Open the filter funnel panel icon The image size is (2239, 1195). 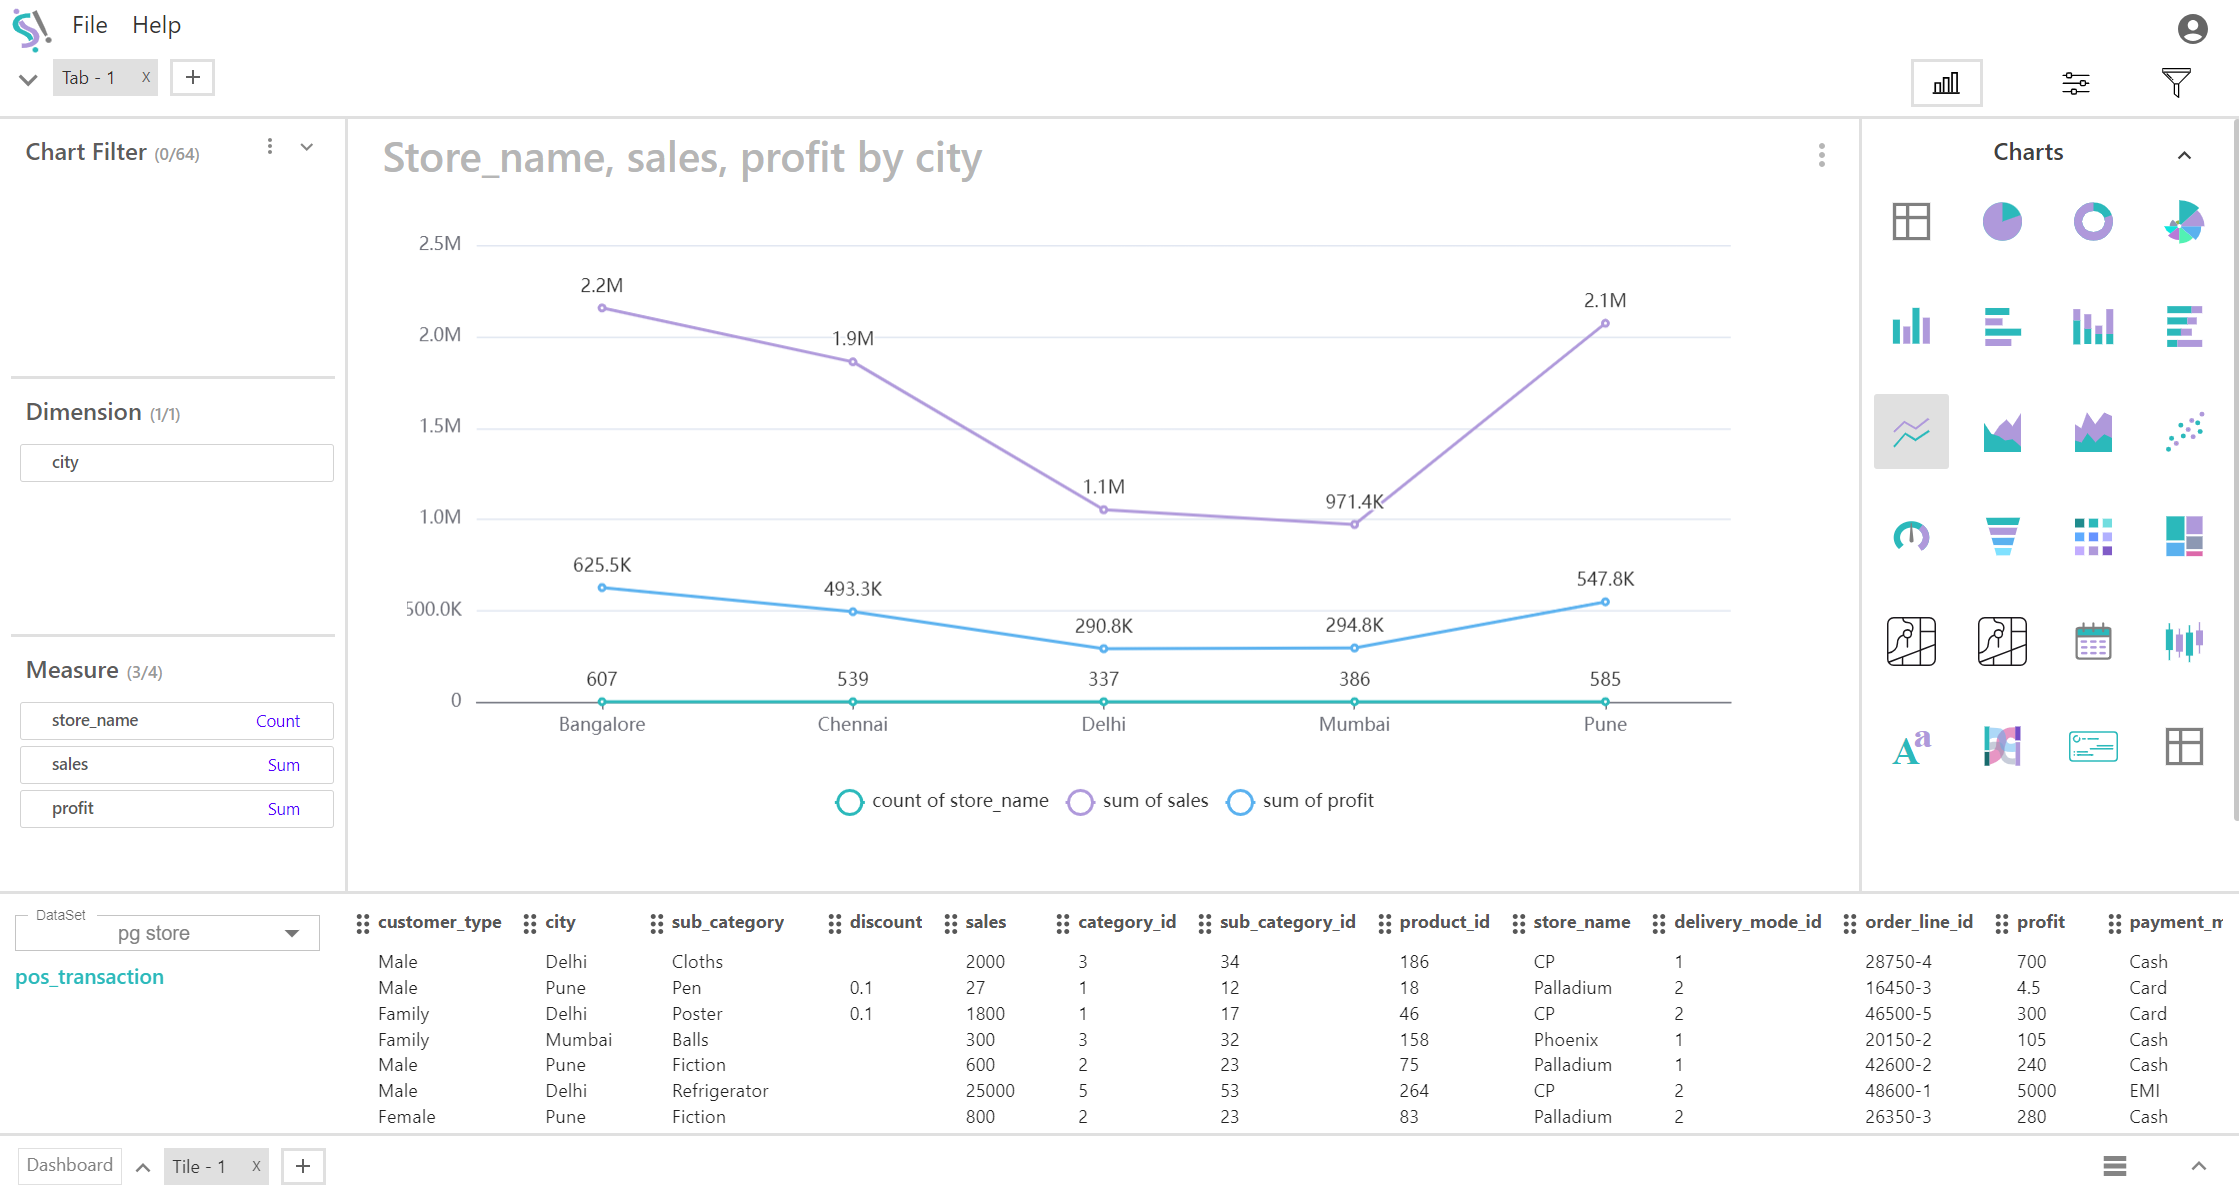2175,83
